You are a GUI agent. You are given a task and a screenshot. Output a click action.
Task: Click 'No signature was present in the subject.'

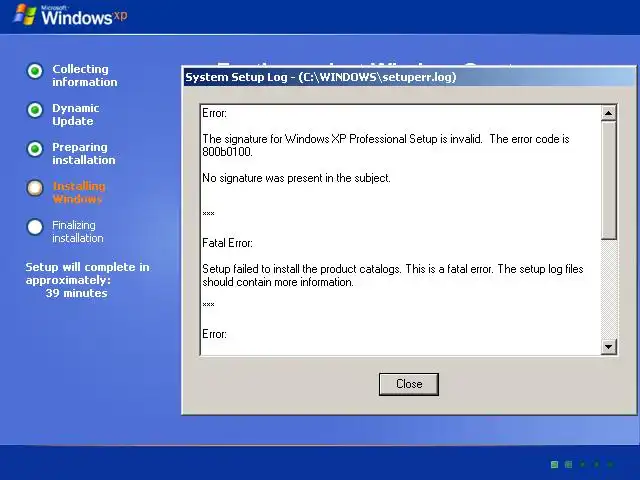click(x=296, y=178)
